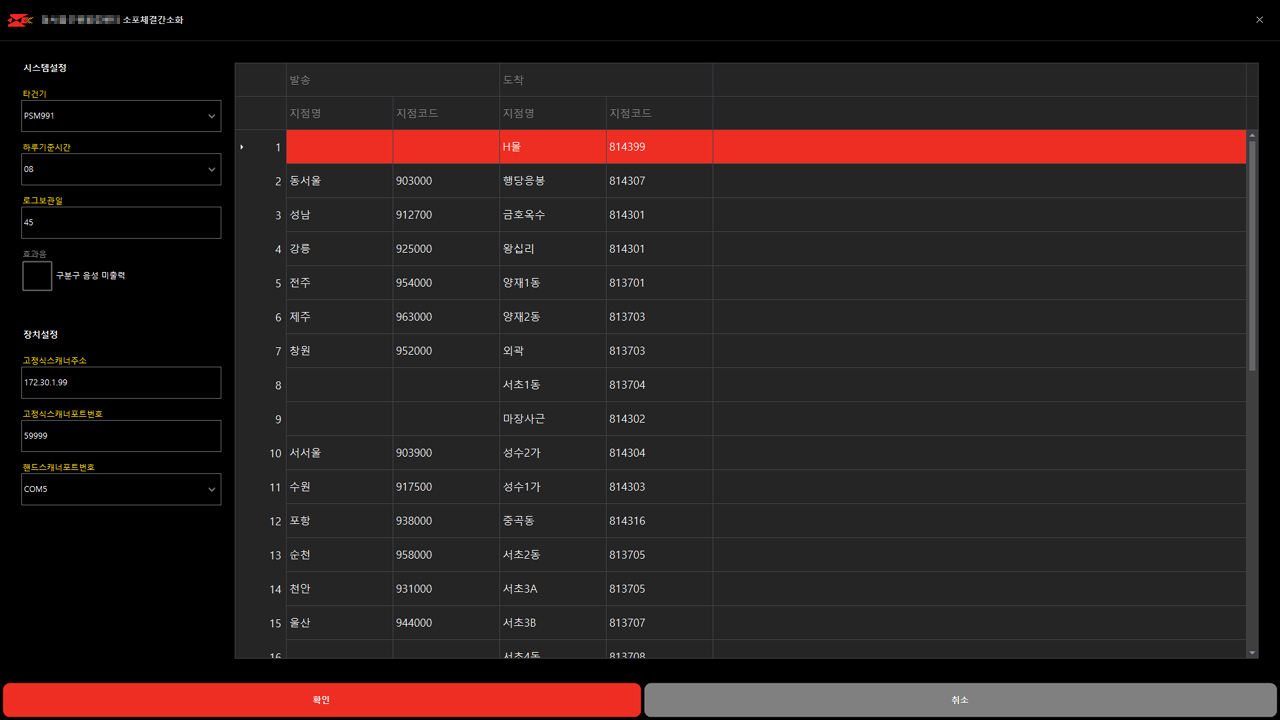
Task: Select the 마장사근 cell
Action: [x=553, y=419]
